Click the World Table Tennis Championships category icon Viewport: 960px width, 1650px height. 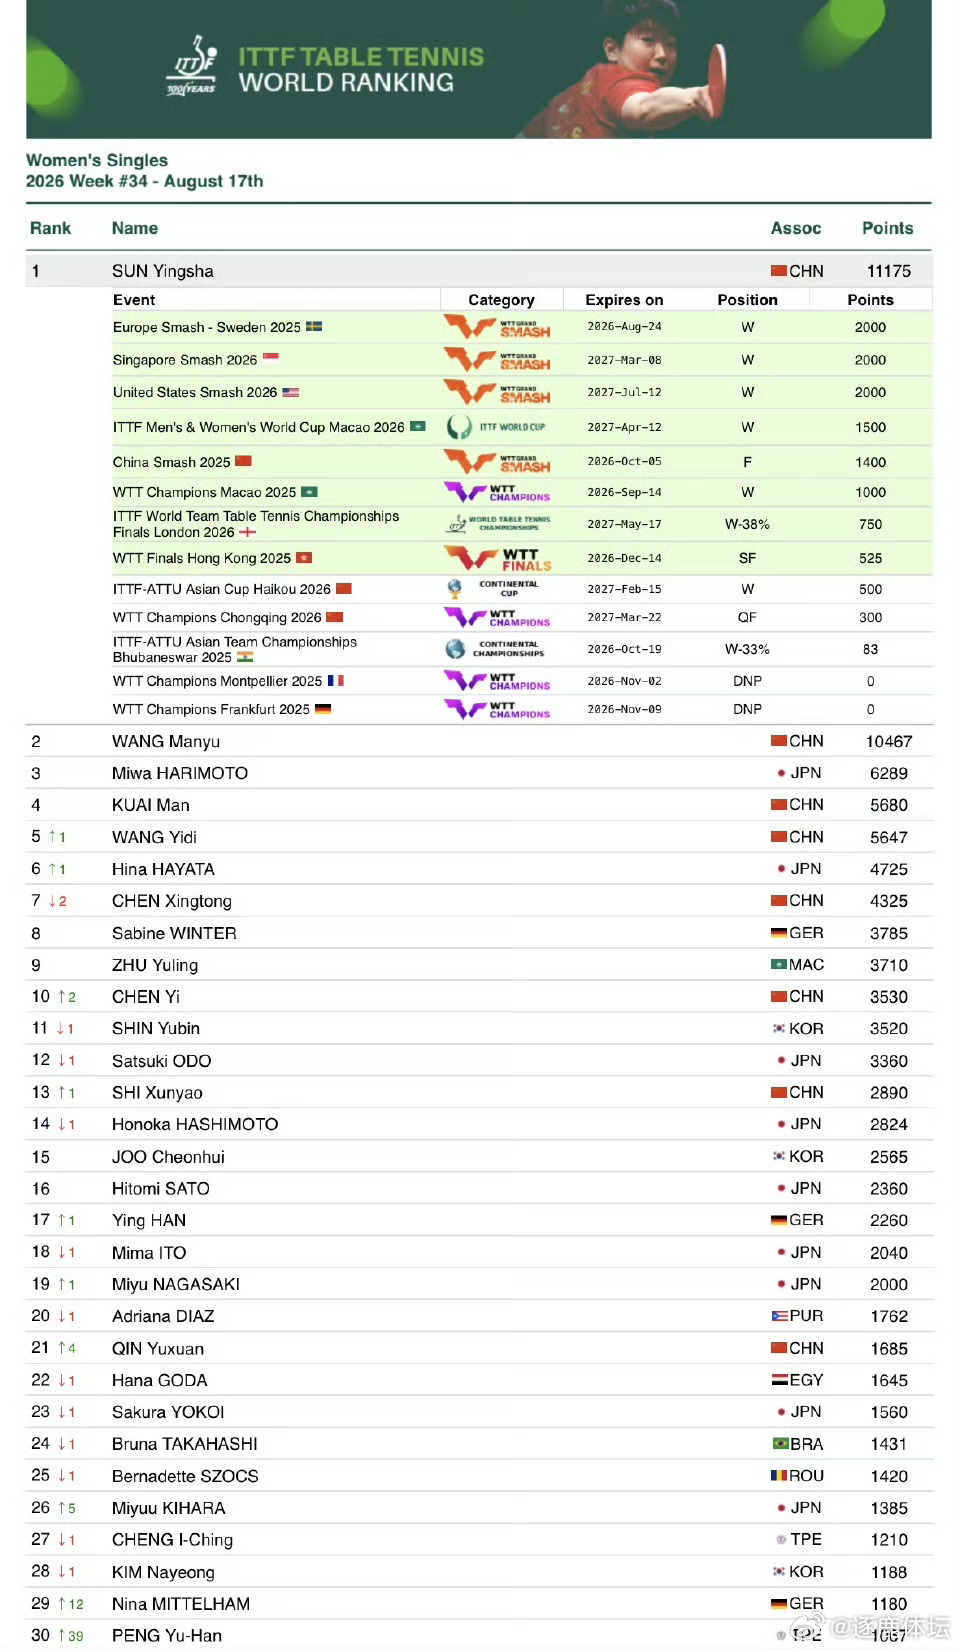497,524
